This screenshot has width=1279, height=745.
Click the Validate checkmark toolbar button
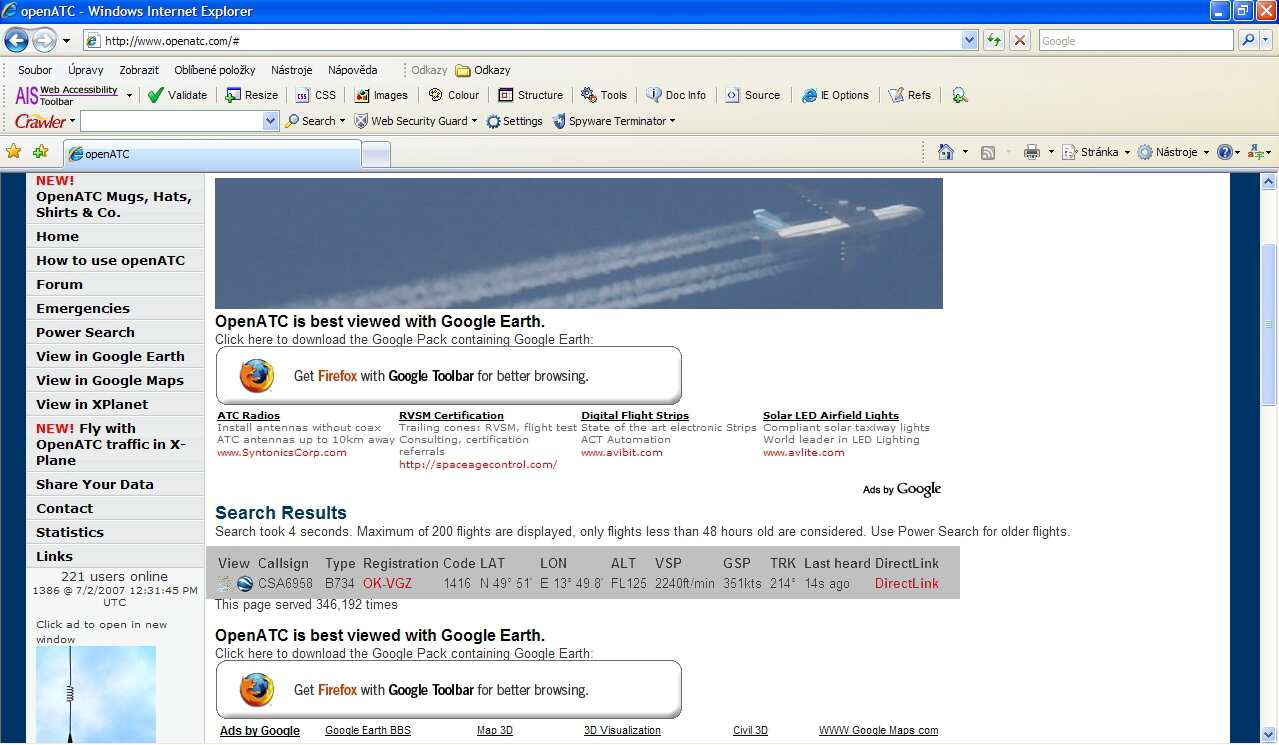click(x=177, y=95)
